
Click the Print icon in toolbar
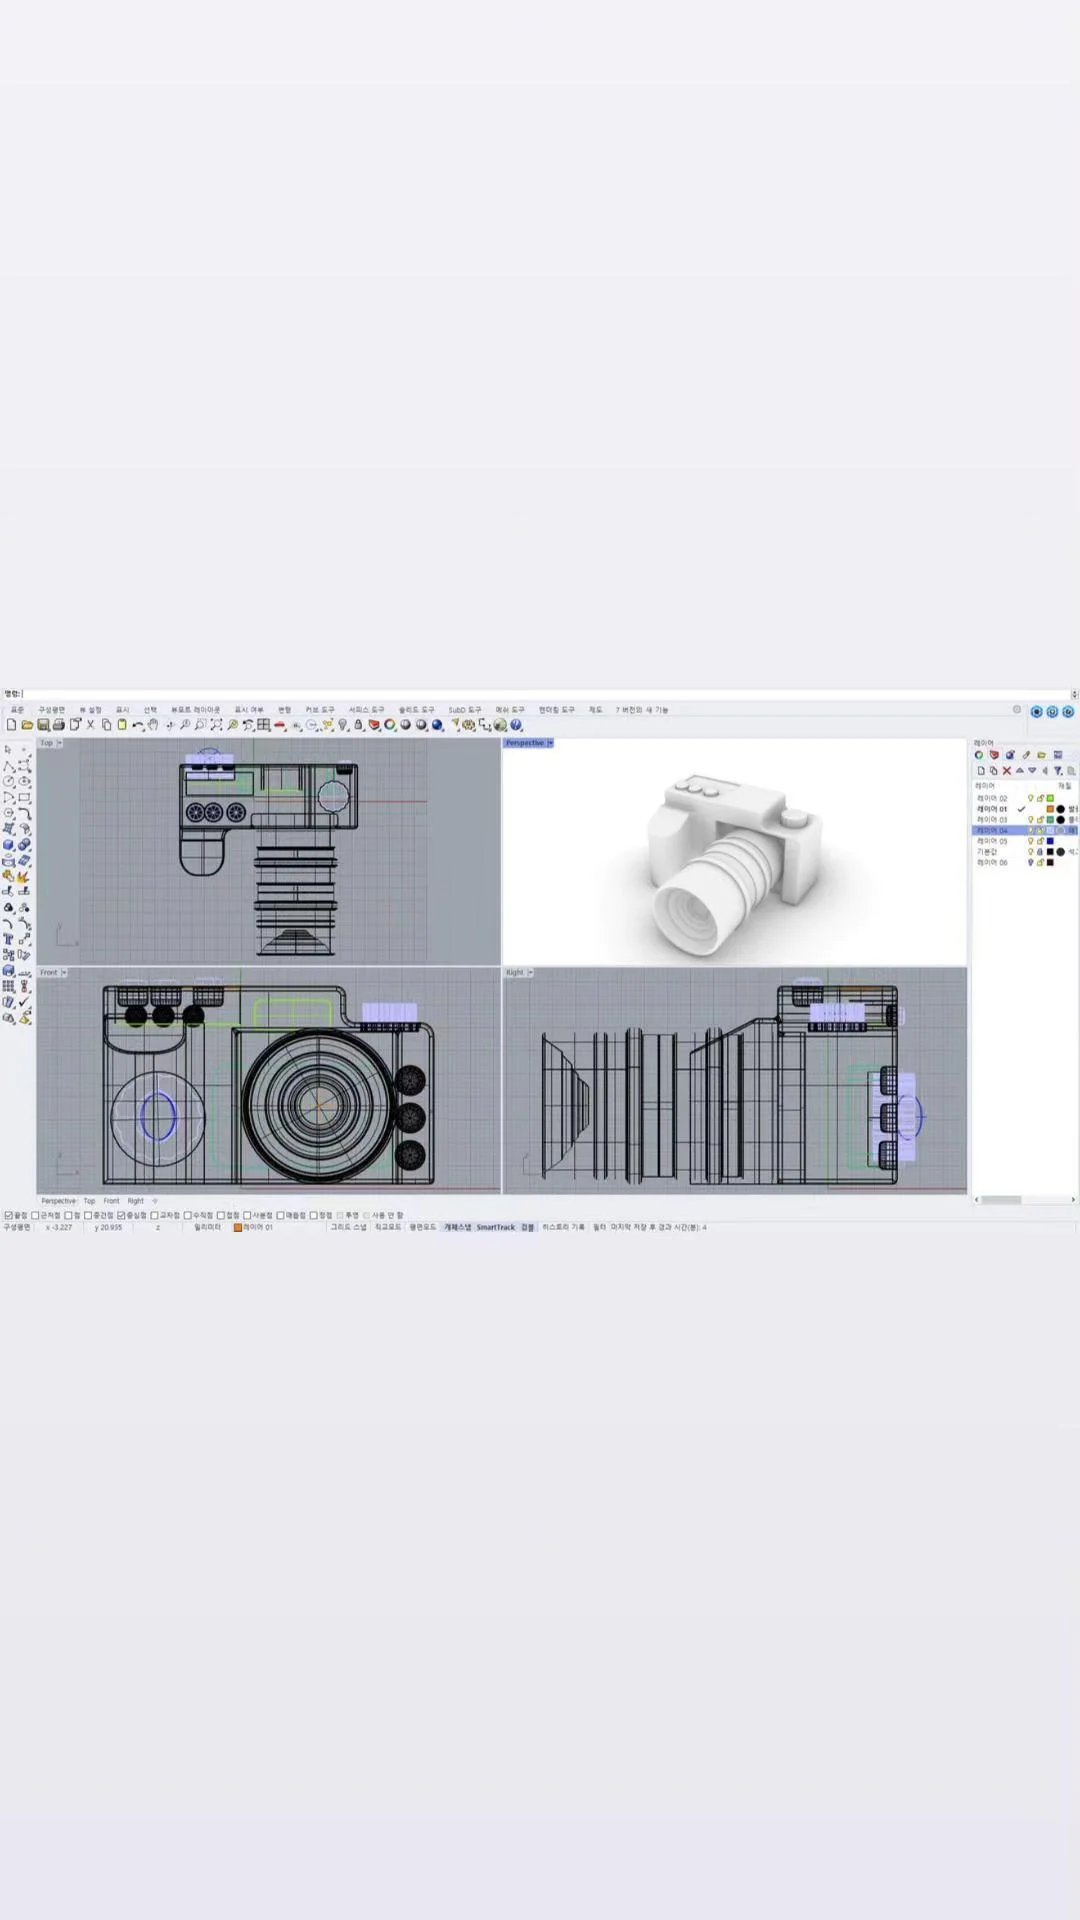click(59, 725)
